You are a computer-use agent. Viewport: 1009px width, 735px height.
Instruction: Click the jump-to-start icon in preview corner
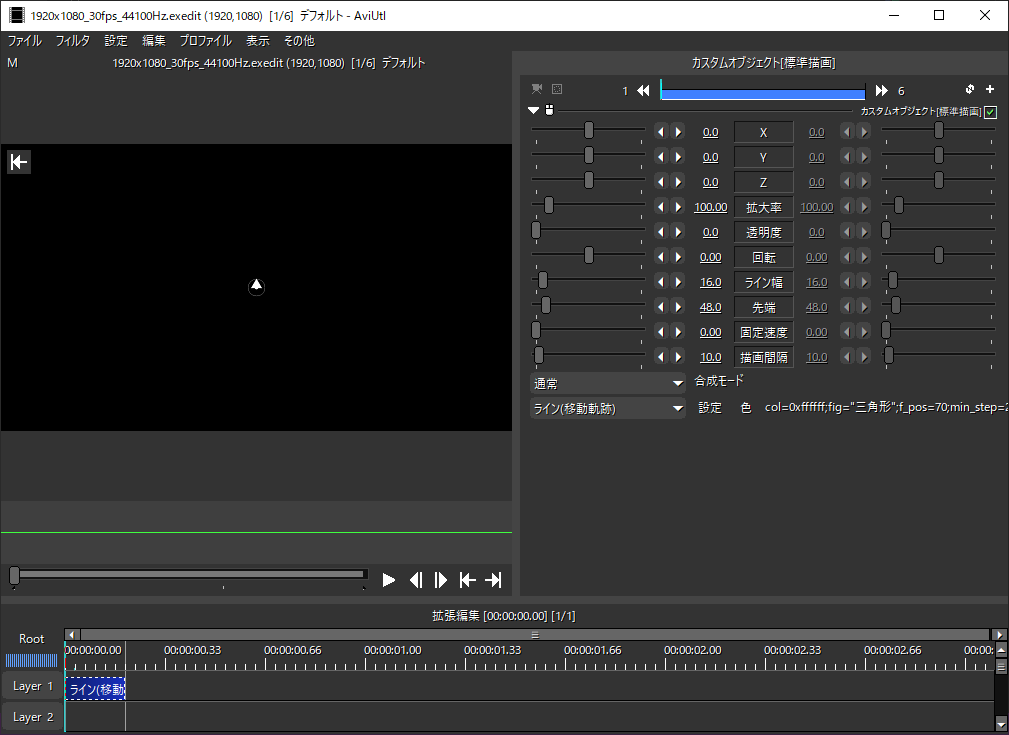(19, 162)
